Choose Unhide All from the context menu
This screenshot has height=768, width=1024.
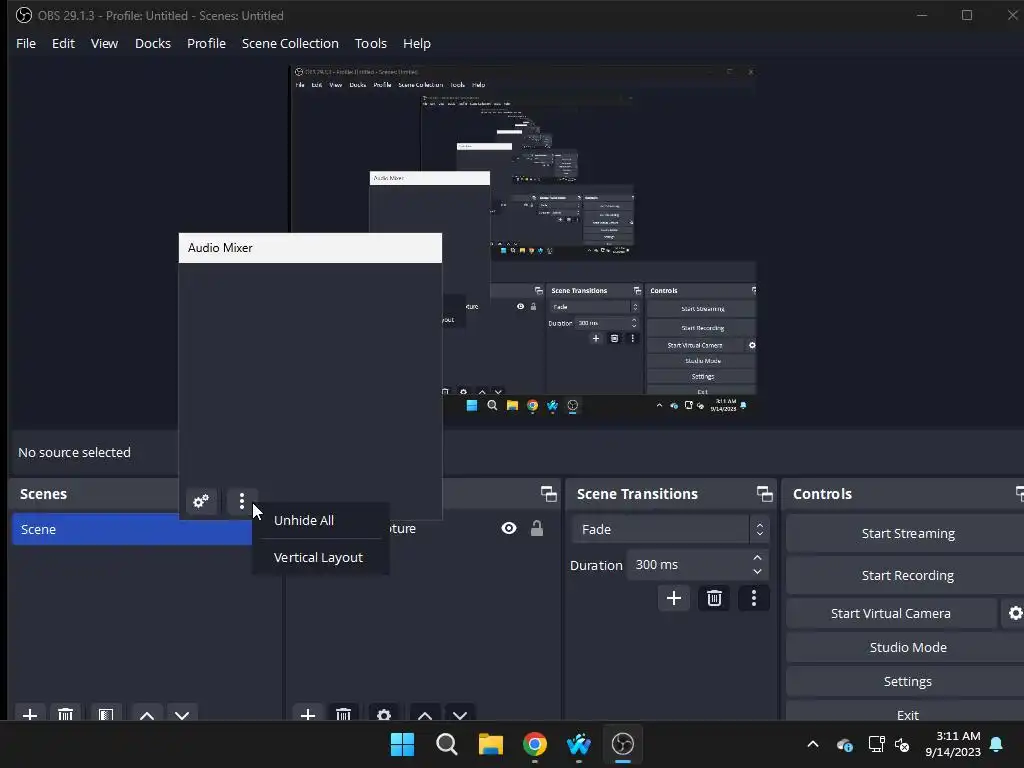(304, 520)
